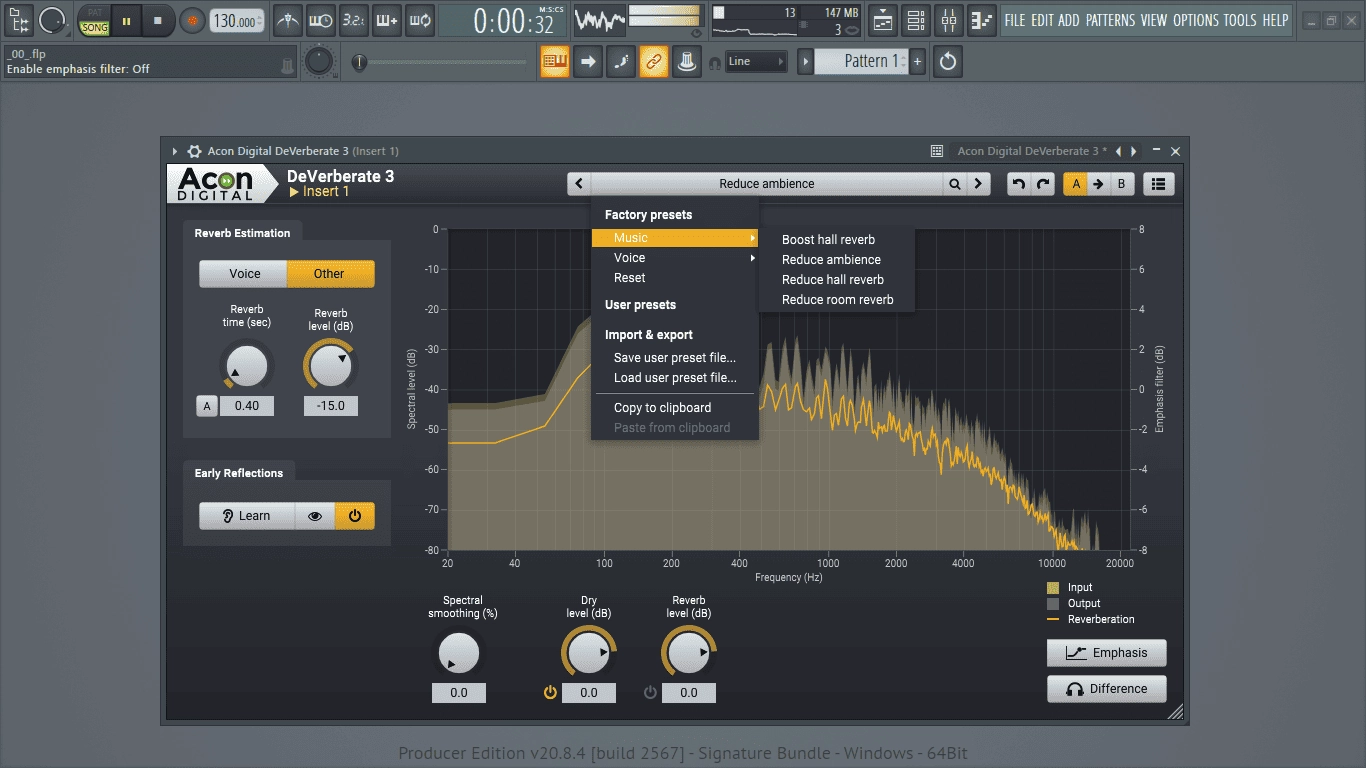
Task: Open the Line snap dropdown
Action: pyautogui.click(x=756, y=62)
